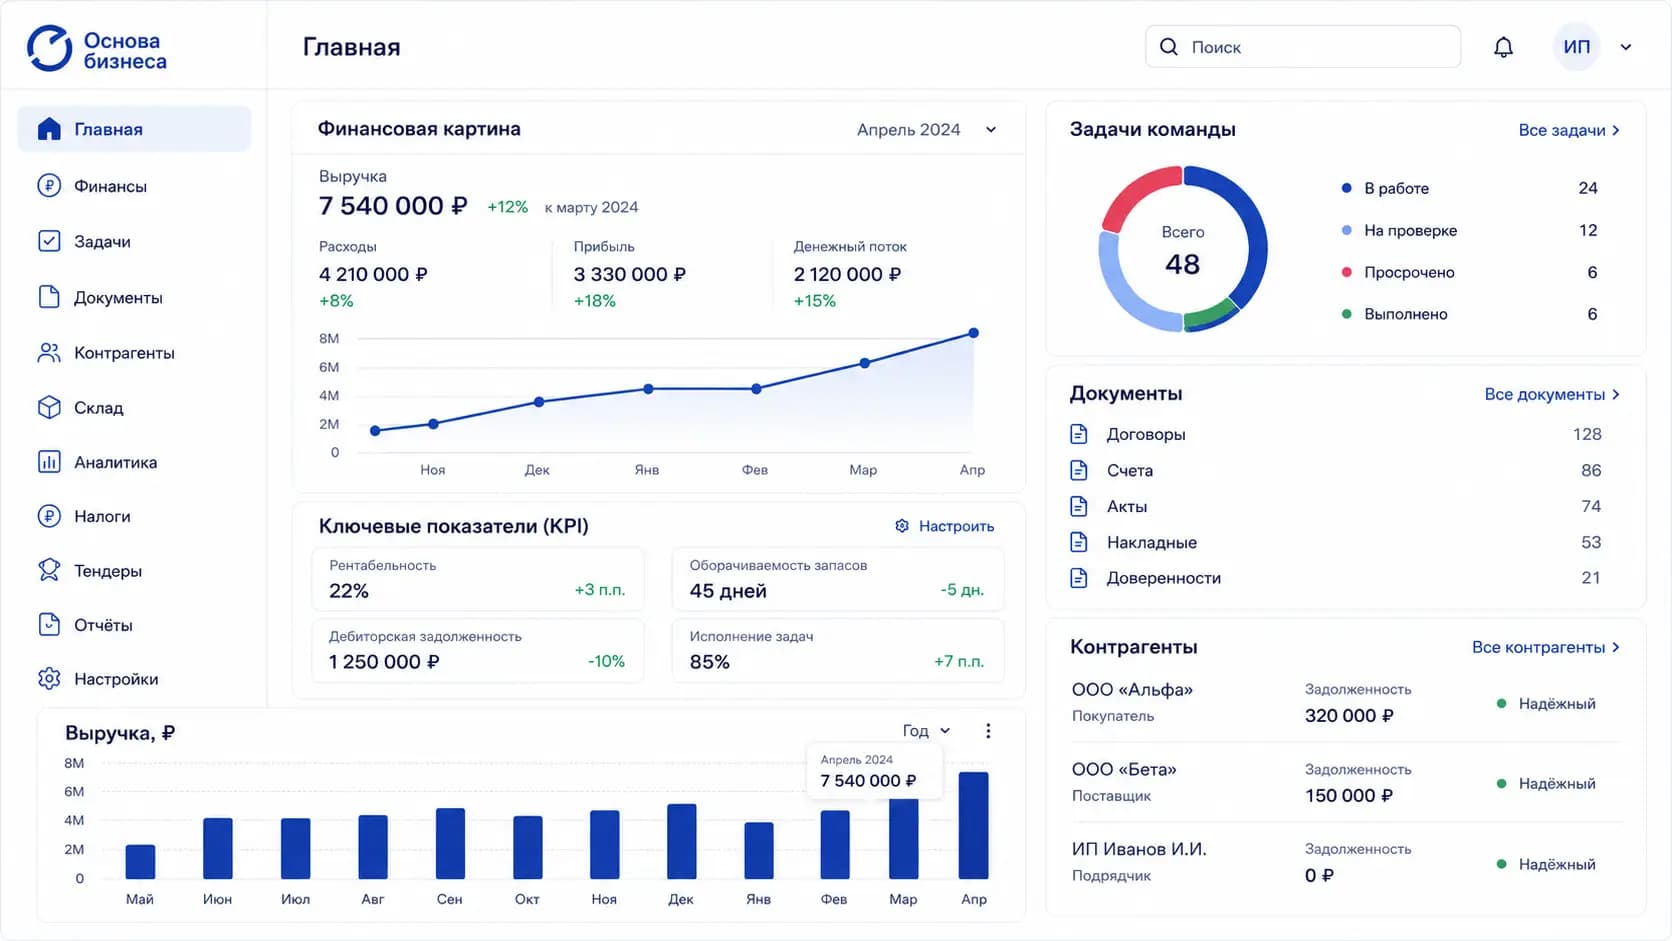Screen dimensions: 1672x941
Task: View Все контрагенты list
Action: click(1546, 647)
